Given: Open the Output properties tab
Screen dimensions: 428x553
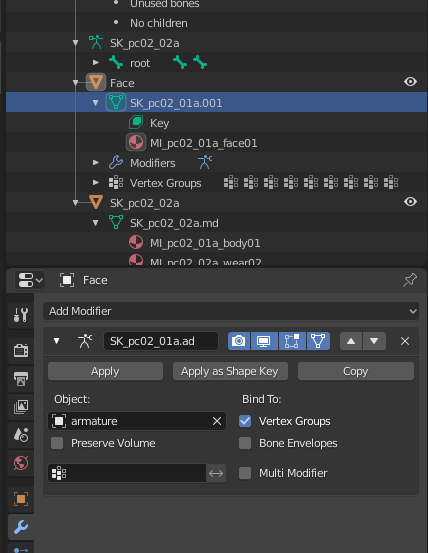Looking at the screenshot, I should click(21, 379).
